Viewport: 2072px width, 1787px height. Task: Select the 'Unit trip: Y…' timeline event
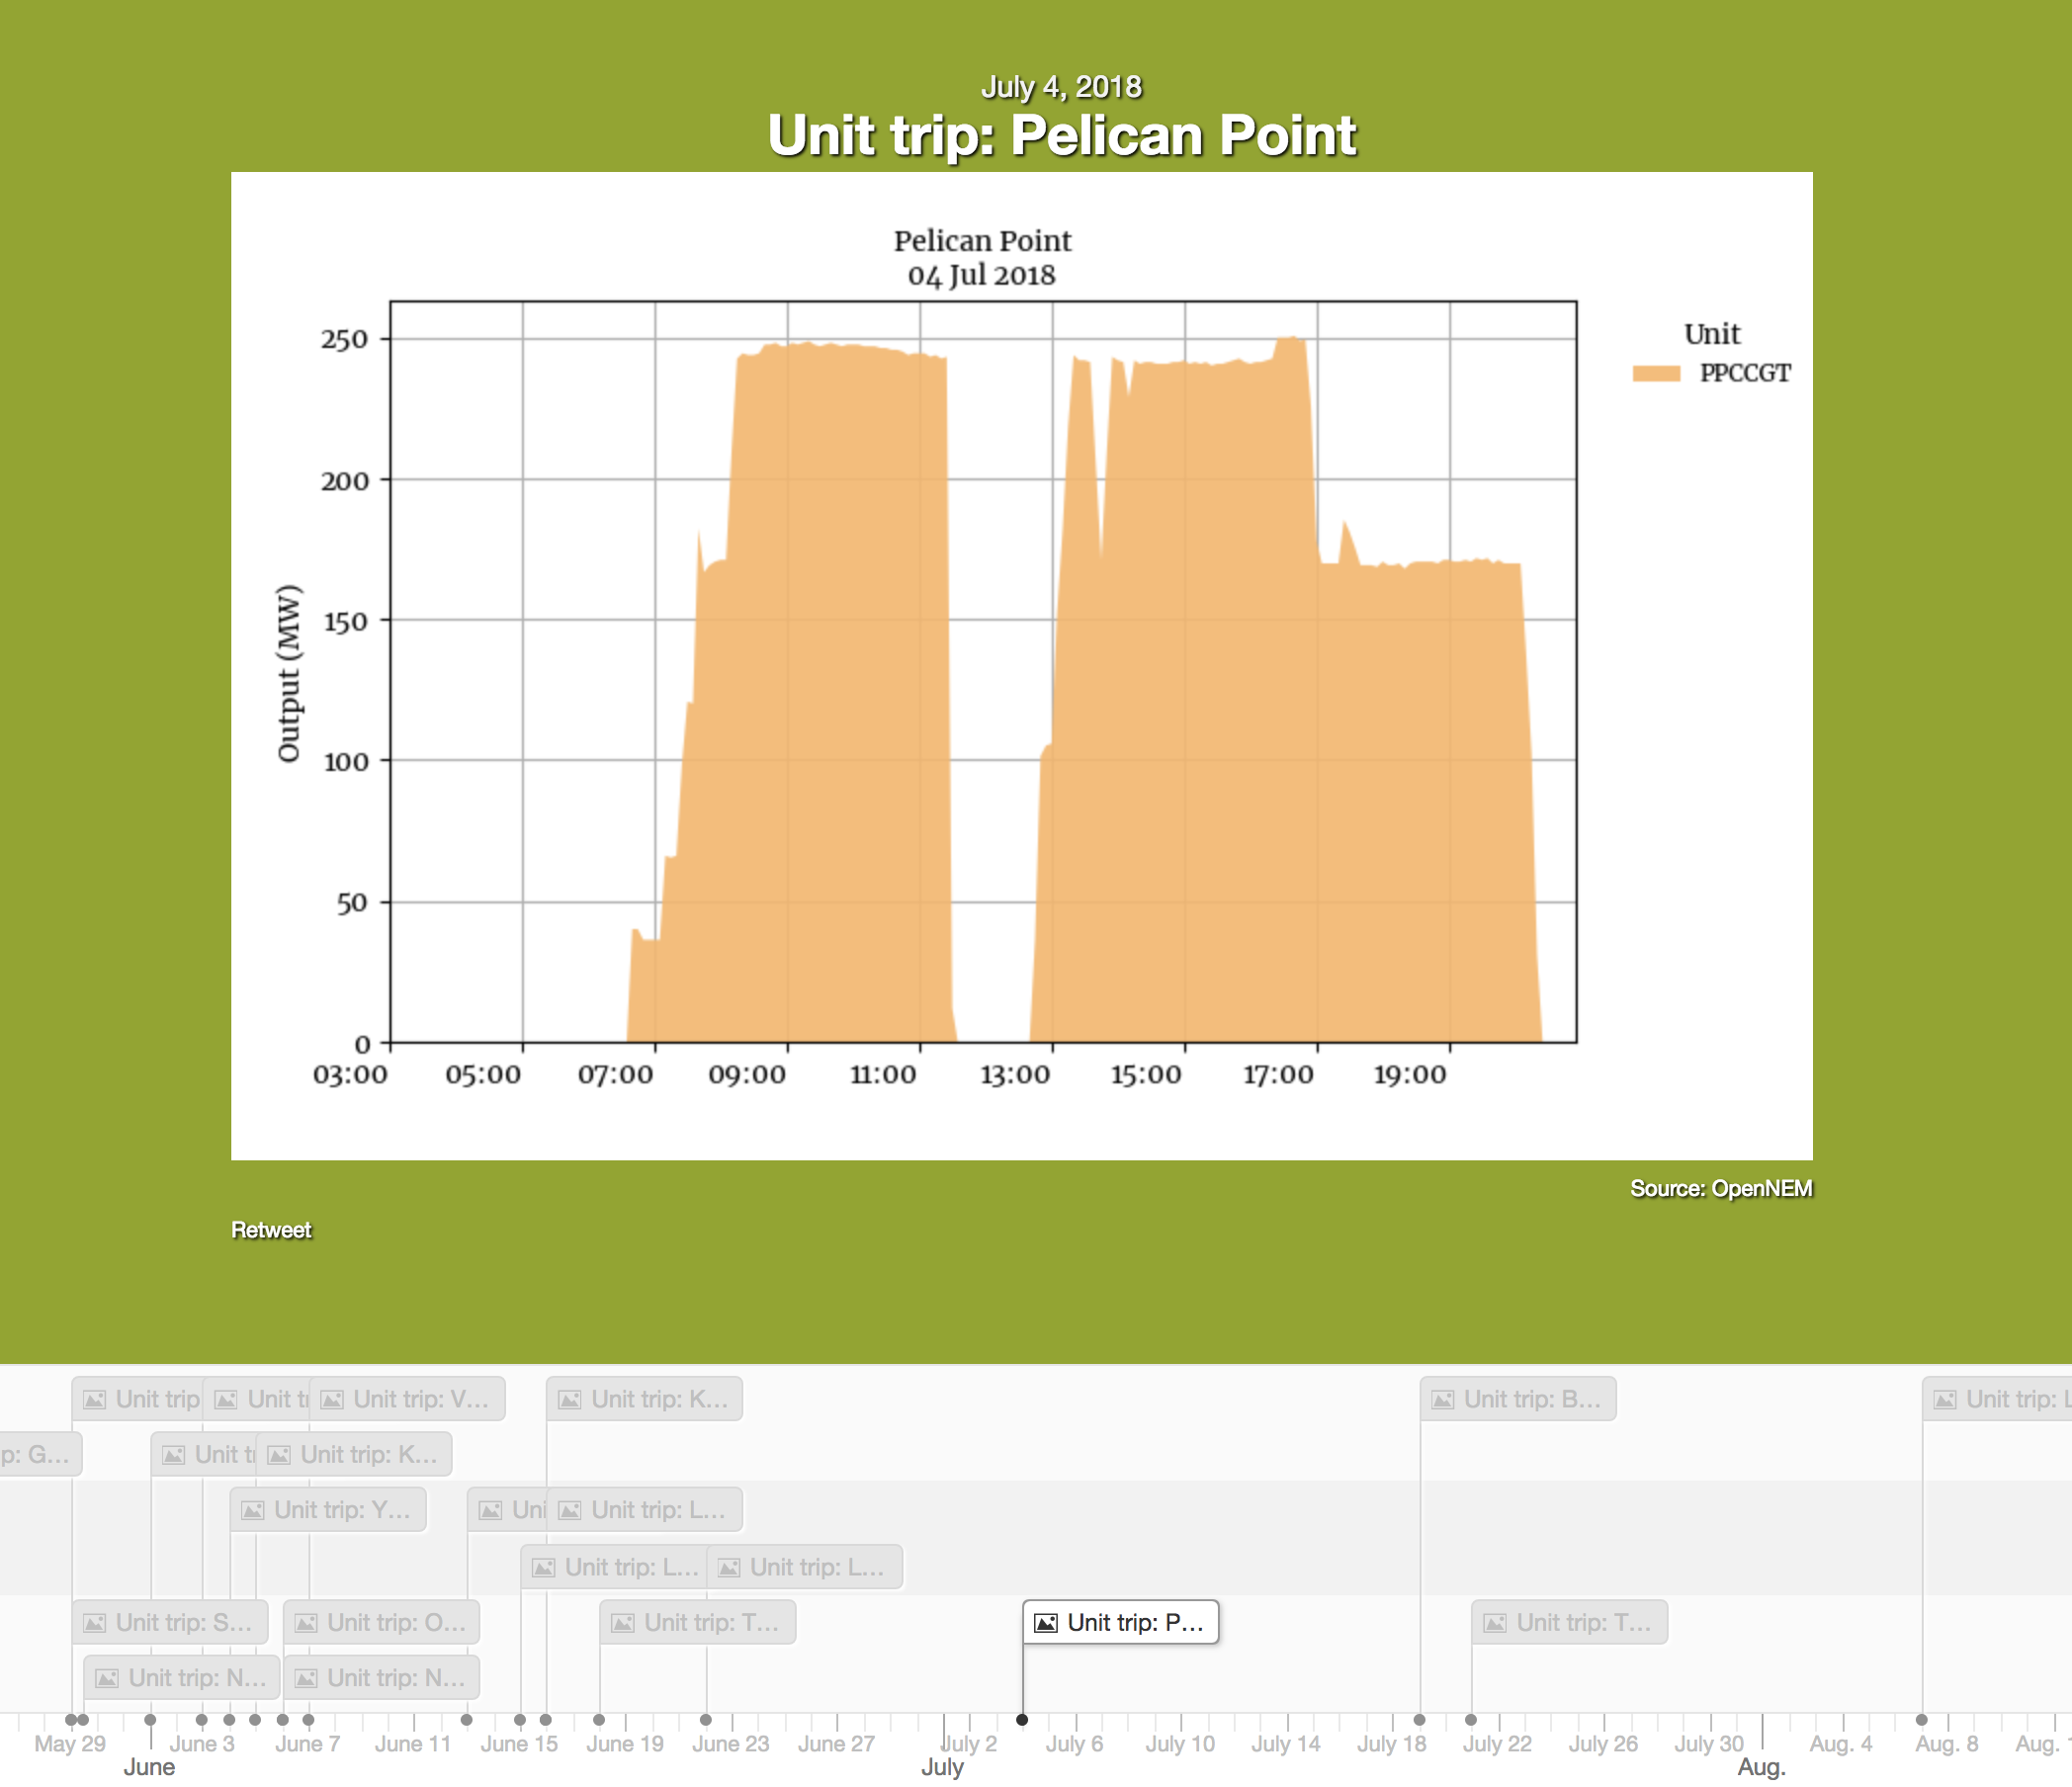(x=342, y=1510)
